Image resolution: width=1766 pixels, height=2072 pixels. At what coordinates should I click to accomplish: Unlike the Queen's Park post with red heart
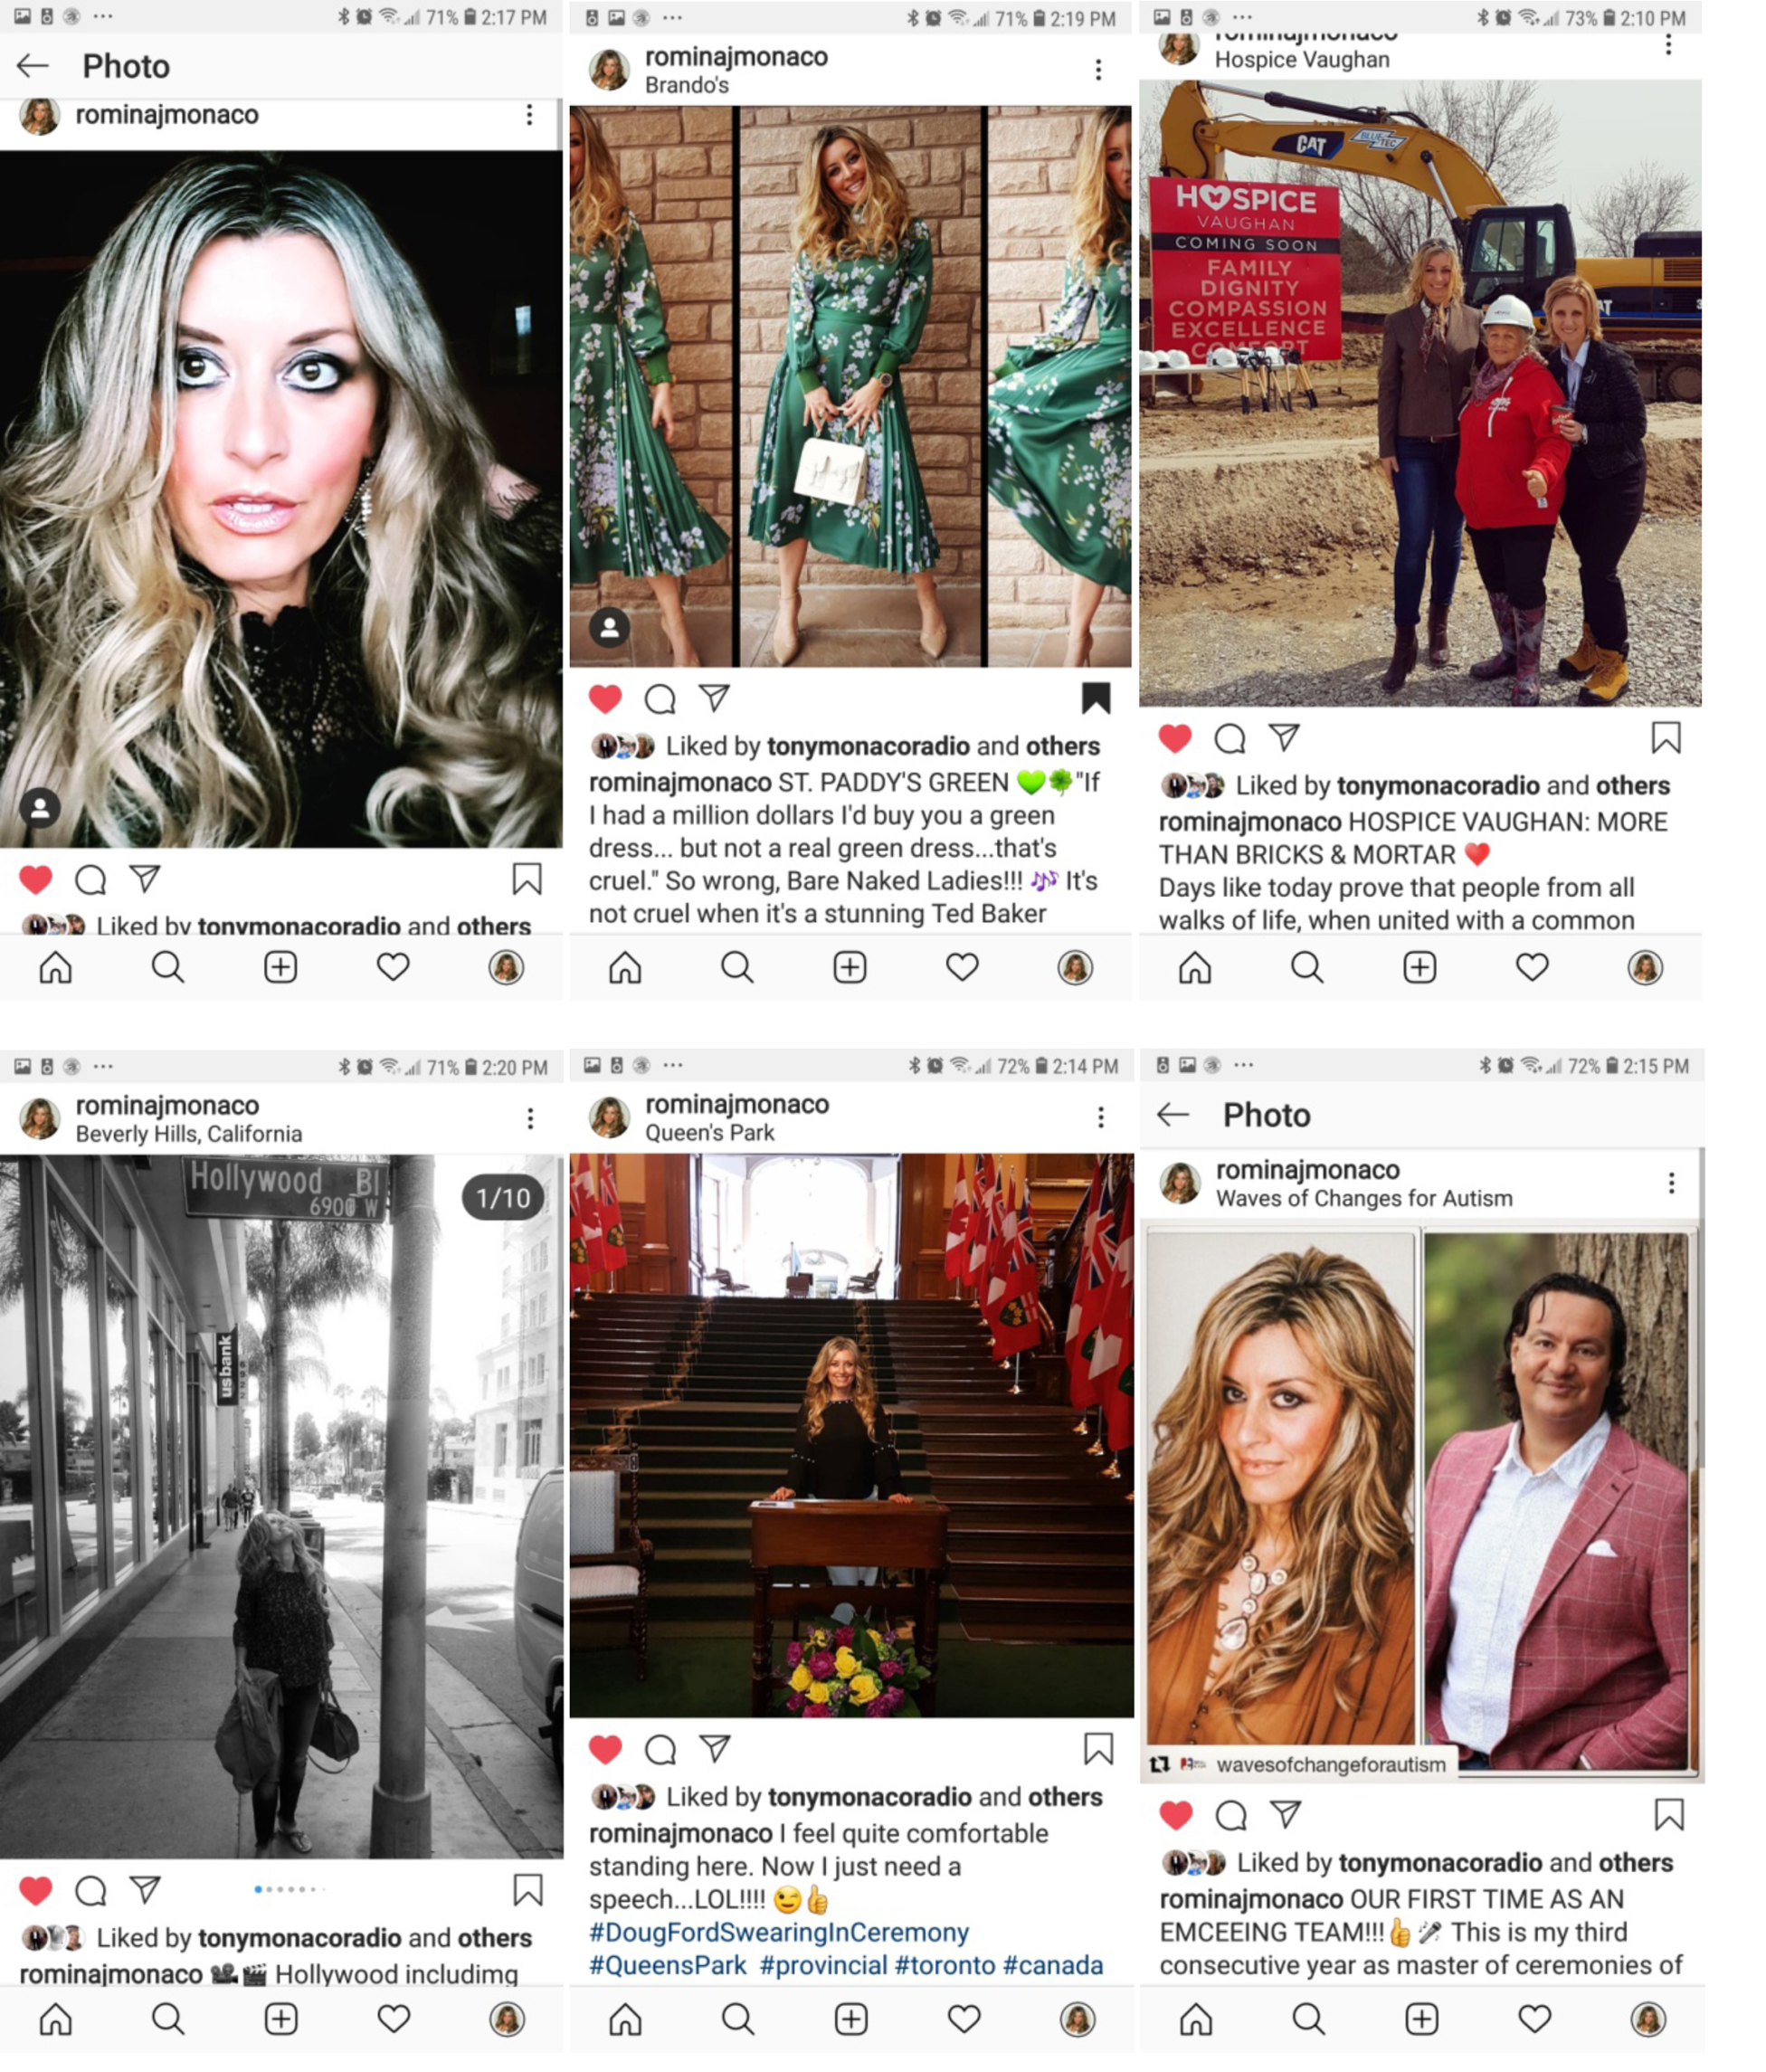point(605,1748)
